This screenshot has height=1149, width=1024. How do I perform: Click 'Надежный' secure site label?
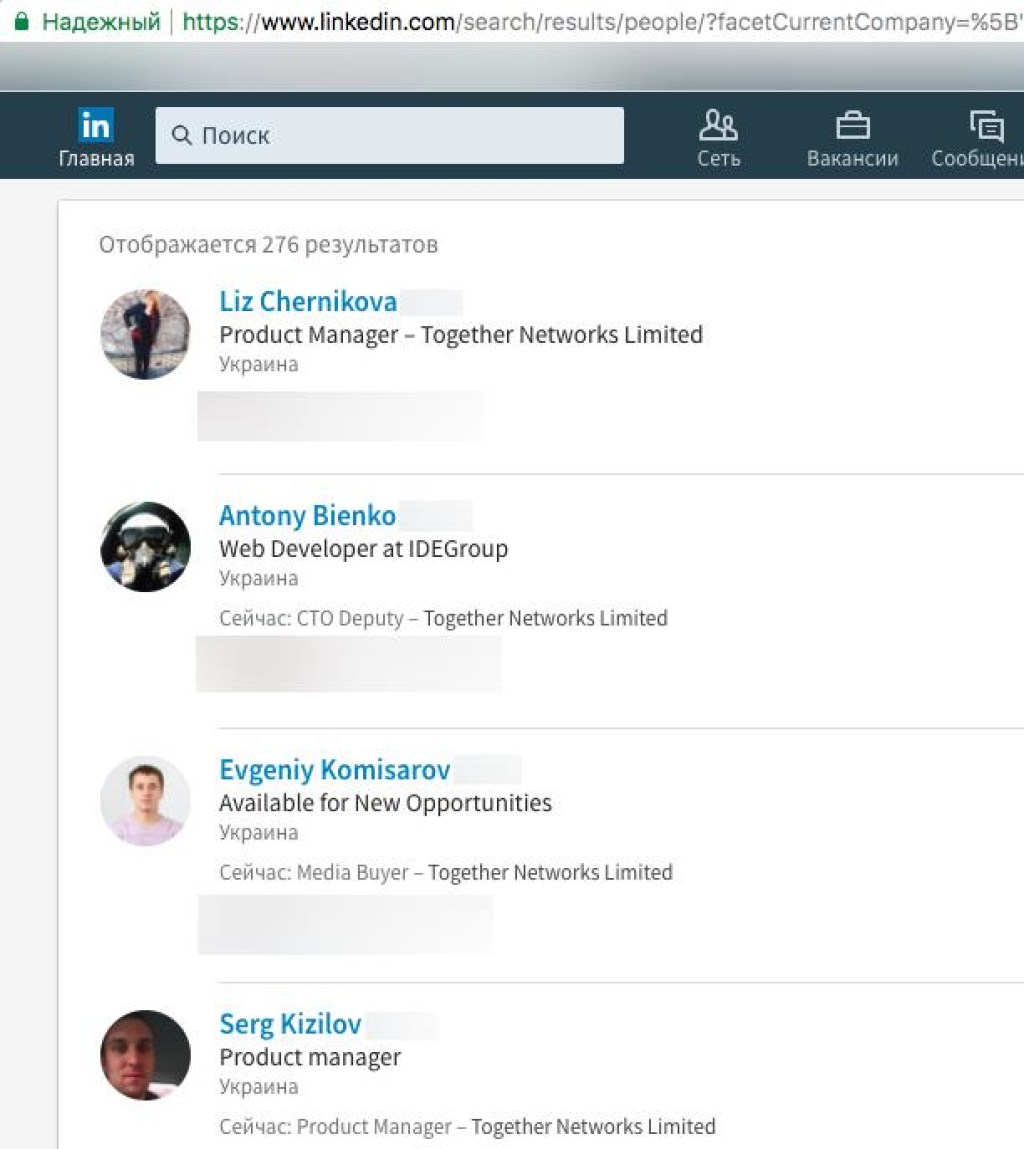pyautogui.click(x=101, y=22)
